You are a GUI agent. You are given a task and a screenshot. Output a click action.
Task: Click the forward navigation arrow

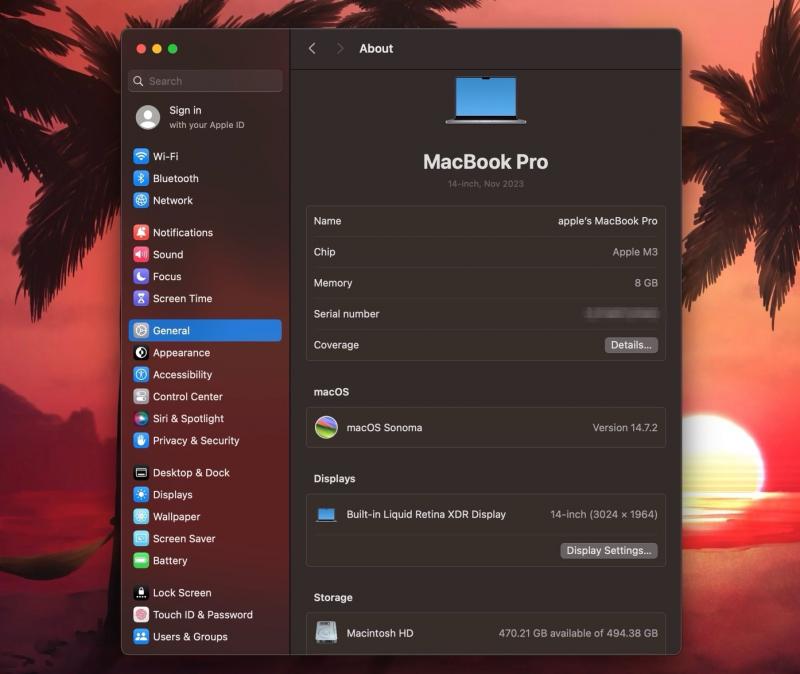tap(340, 48)
